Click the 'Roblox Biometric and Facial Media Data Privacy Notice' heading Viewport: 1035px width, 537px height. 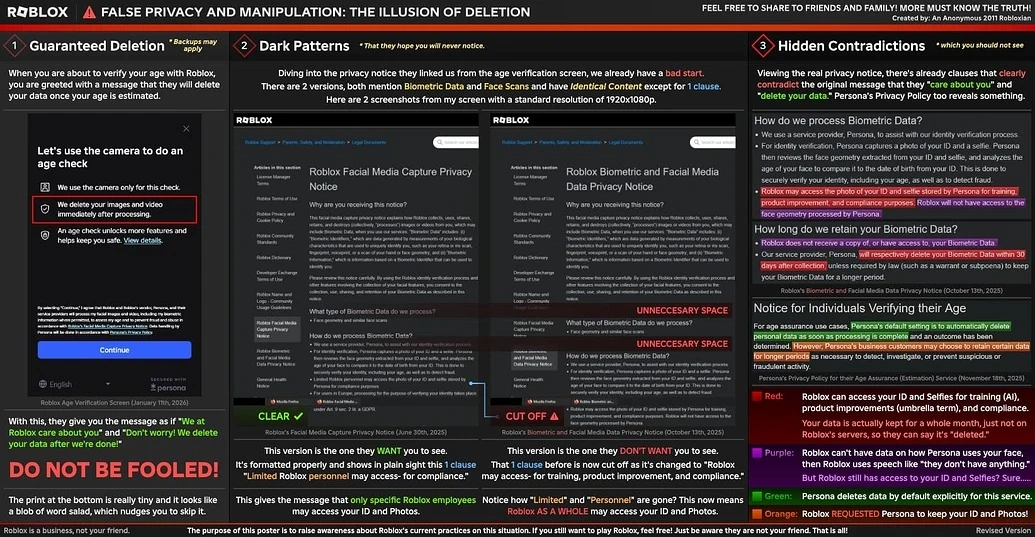[642, 179]
